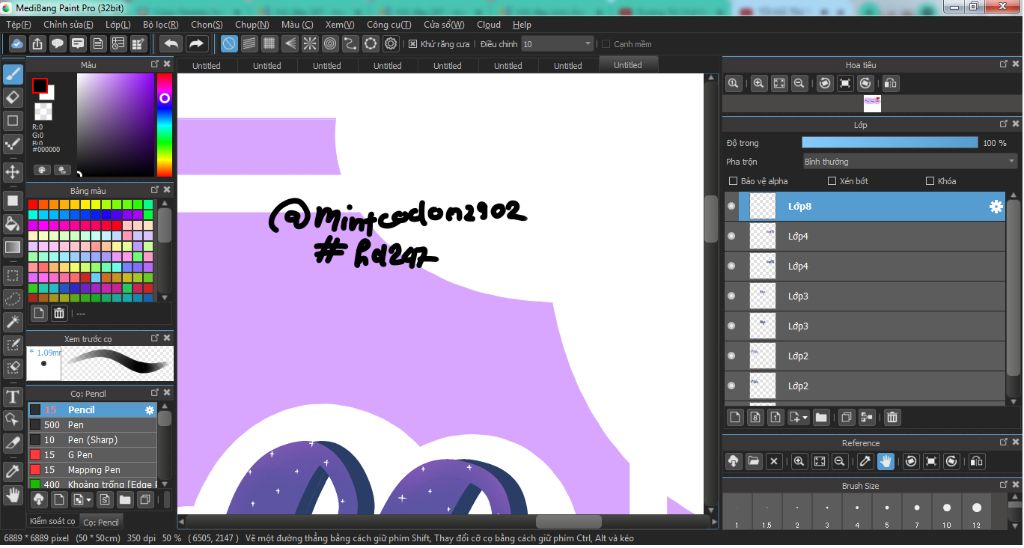Enable the Bảo vệ alpha checkbox
This screenshot has width=1024, height=548.
[x=733, y=181]
